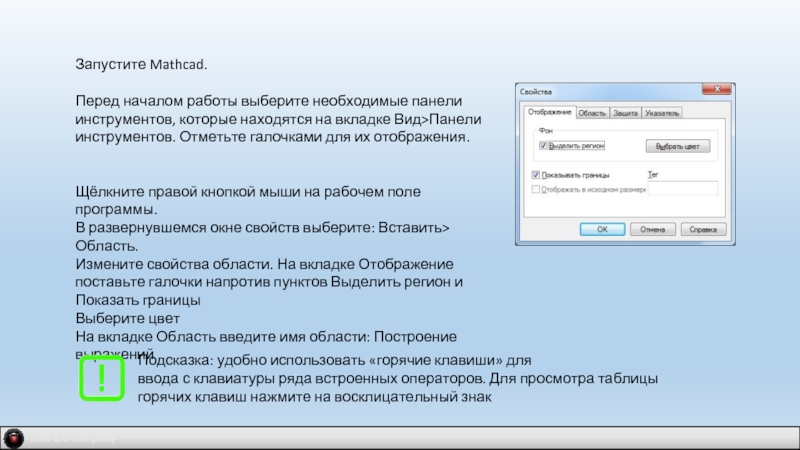This screenshot has height=450, width=800.
Task: Click the text 'Показать границы'
Action: [138, 300]
